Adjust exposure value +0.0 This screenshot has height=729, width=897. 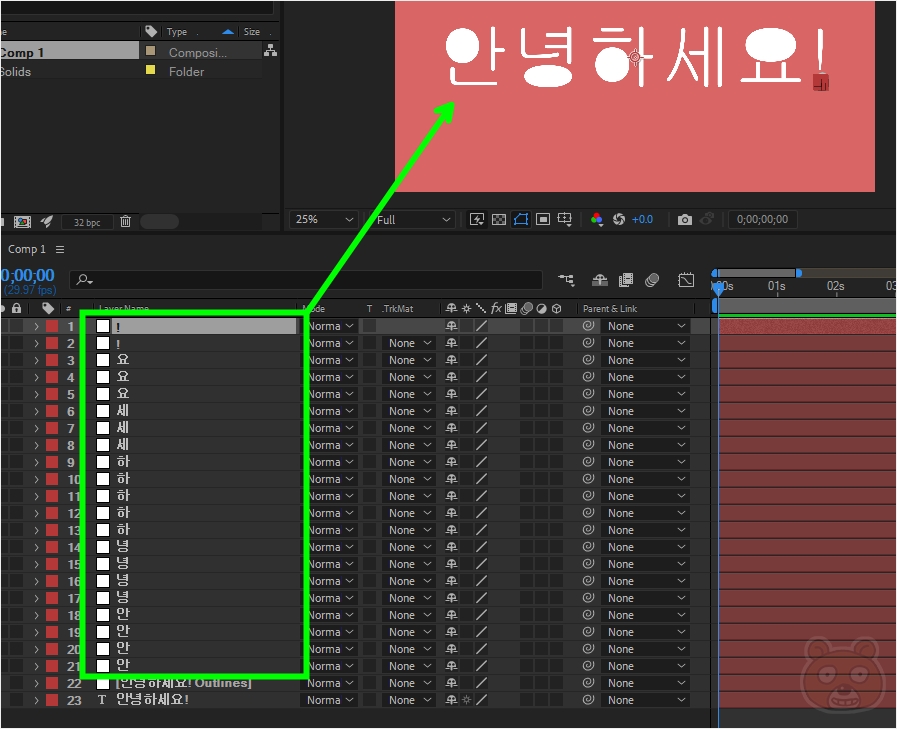(x=642, y=219)
